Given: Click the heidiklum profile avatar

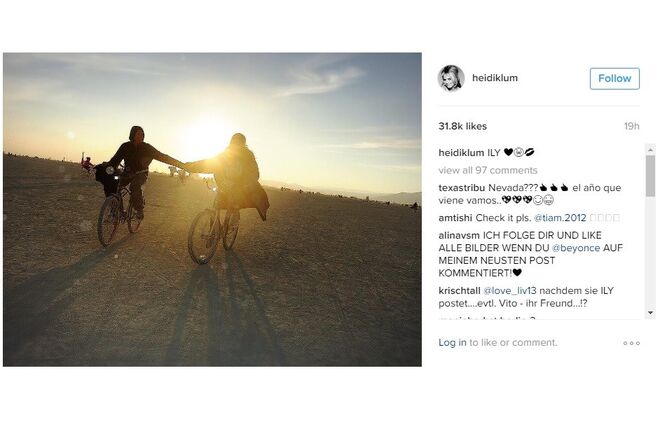Looking at the screenshot, I should [x=451, y=78].
